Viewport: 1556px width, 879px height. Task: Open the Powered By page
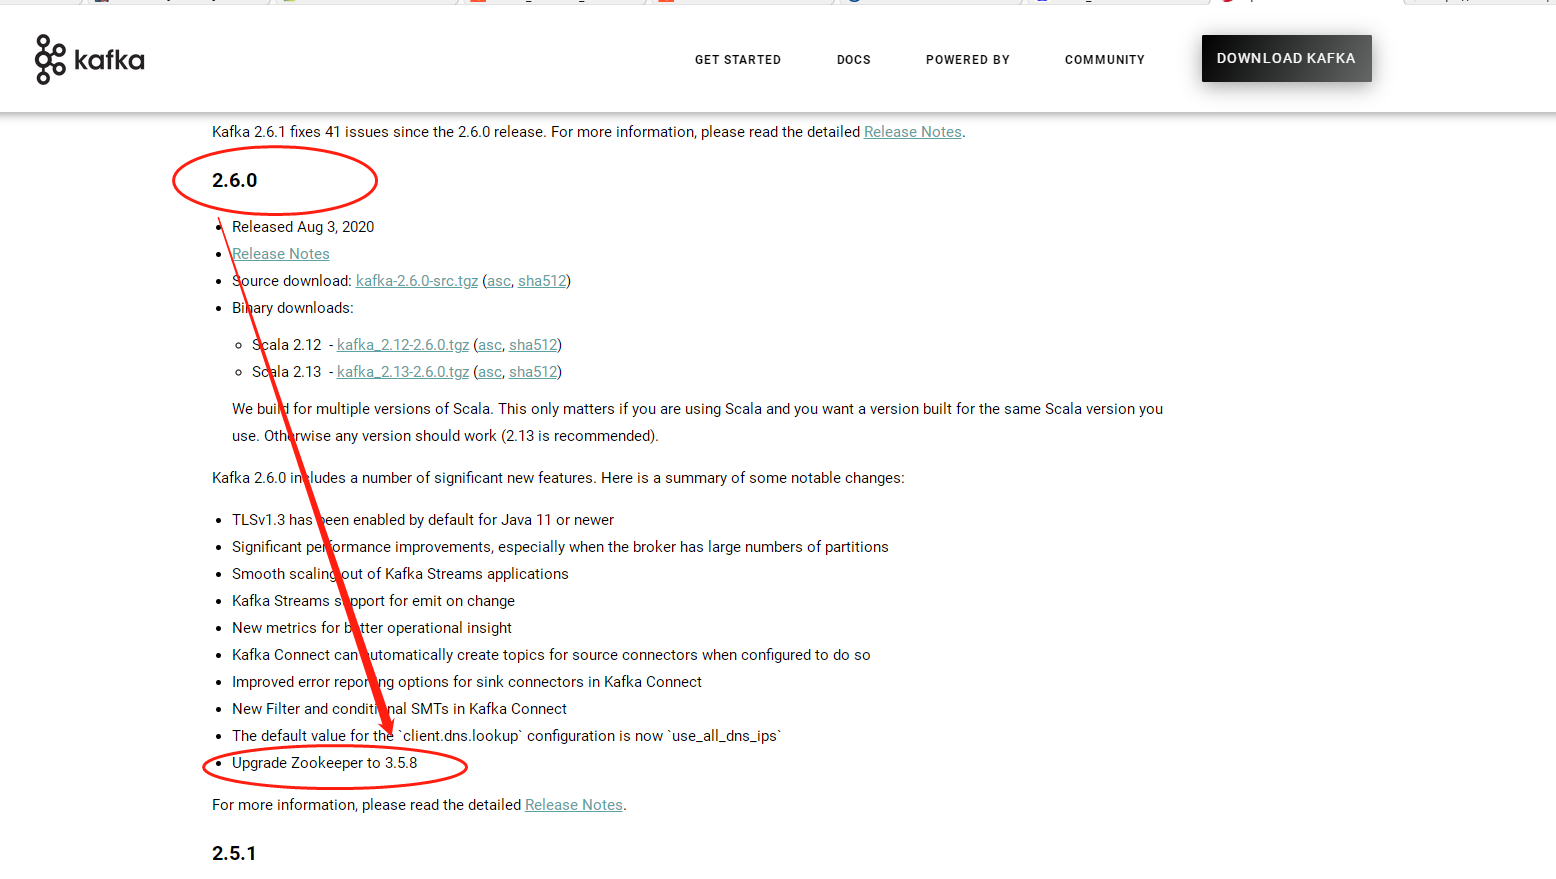968,60
